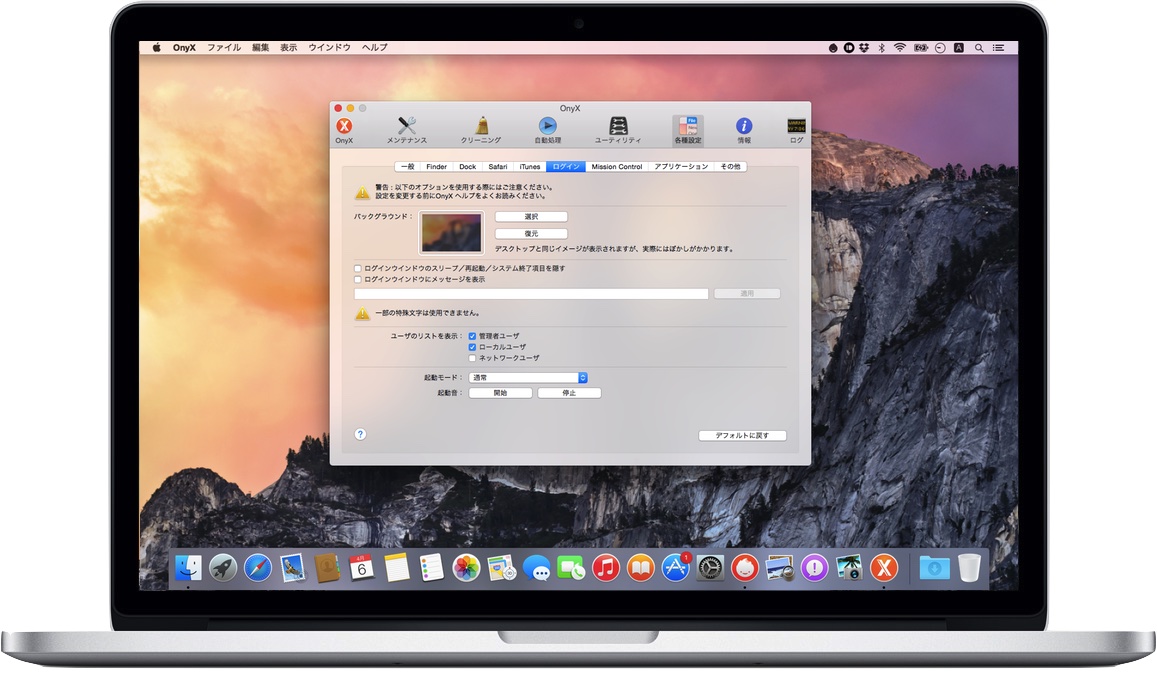Open Contacts book in the dock
The width and height of the screenshot is (1157, 677).
pyautogui.click(x=327, y=568)
